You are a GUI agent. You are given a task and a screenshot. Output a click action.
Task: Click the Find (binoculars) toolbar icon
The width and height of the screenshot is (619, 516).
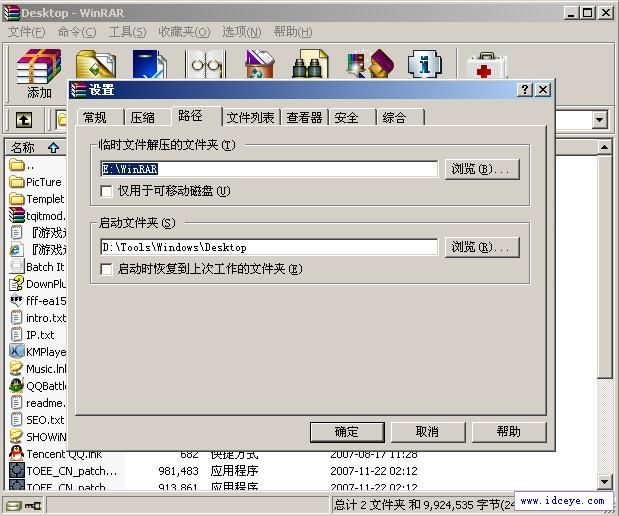[x=310, y=64]
